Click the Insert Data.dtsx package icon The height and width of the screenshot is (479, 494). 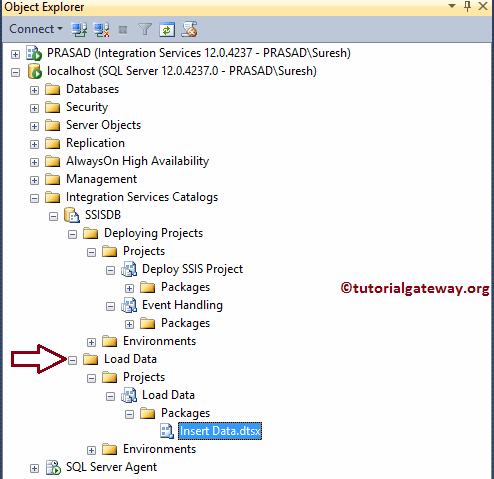167,431
